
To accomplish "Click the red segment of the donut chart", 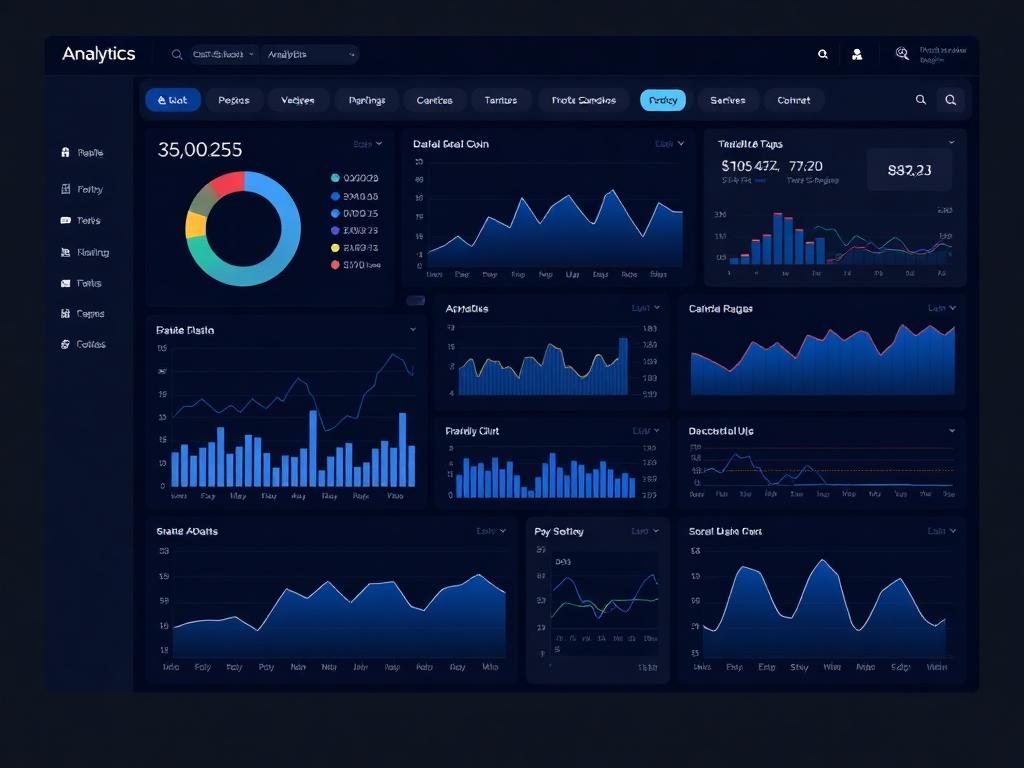I will point(229,182).
